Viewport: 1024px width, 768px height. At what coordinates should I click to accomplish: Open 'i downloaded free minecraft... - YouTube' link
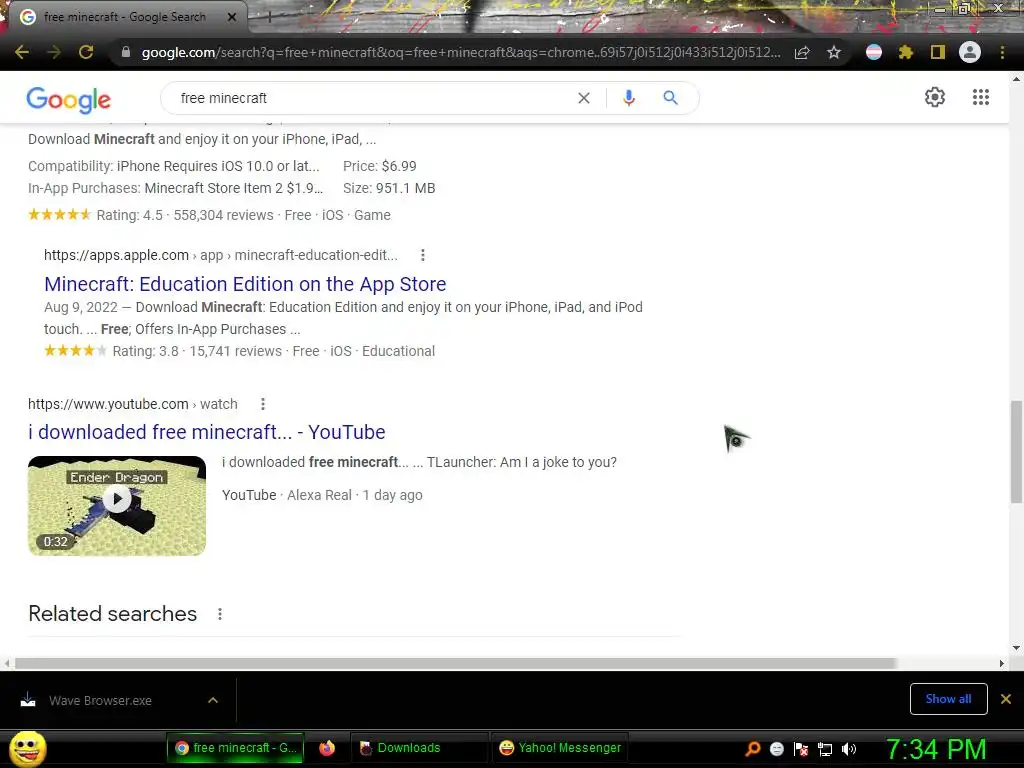[x=206, y=432]
